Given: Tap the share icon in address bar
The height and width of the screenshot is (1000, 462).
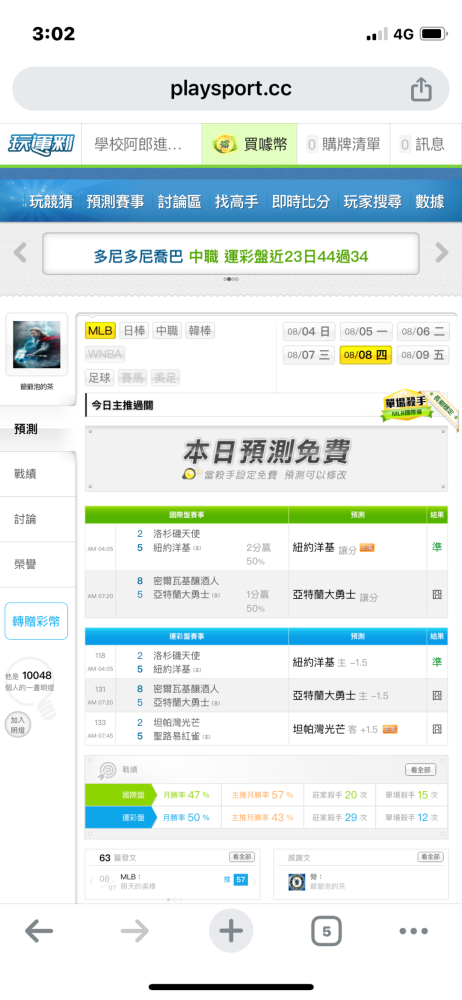Looking at the screenshot, I should tap(421, 89).
